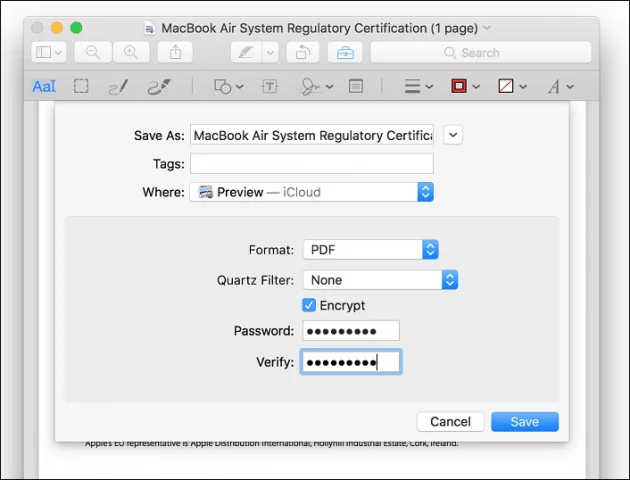The height and width of the screenshot is (480, 630).
Task: Expand the save dialog chevron button
Action: (x=453, y=135)
